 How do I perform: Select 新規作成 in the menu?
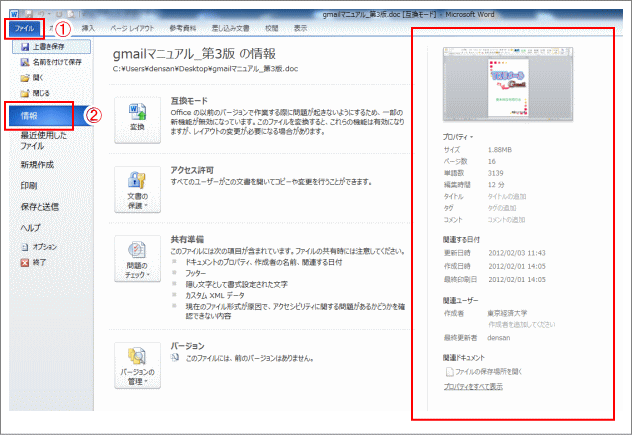point(37,164)
